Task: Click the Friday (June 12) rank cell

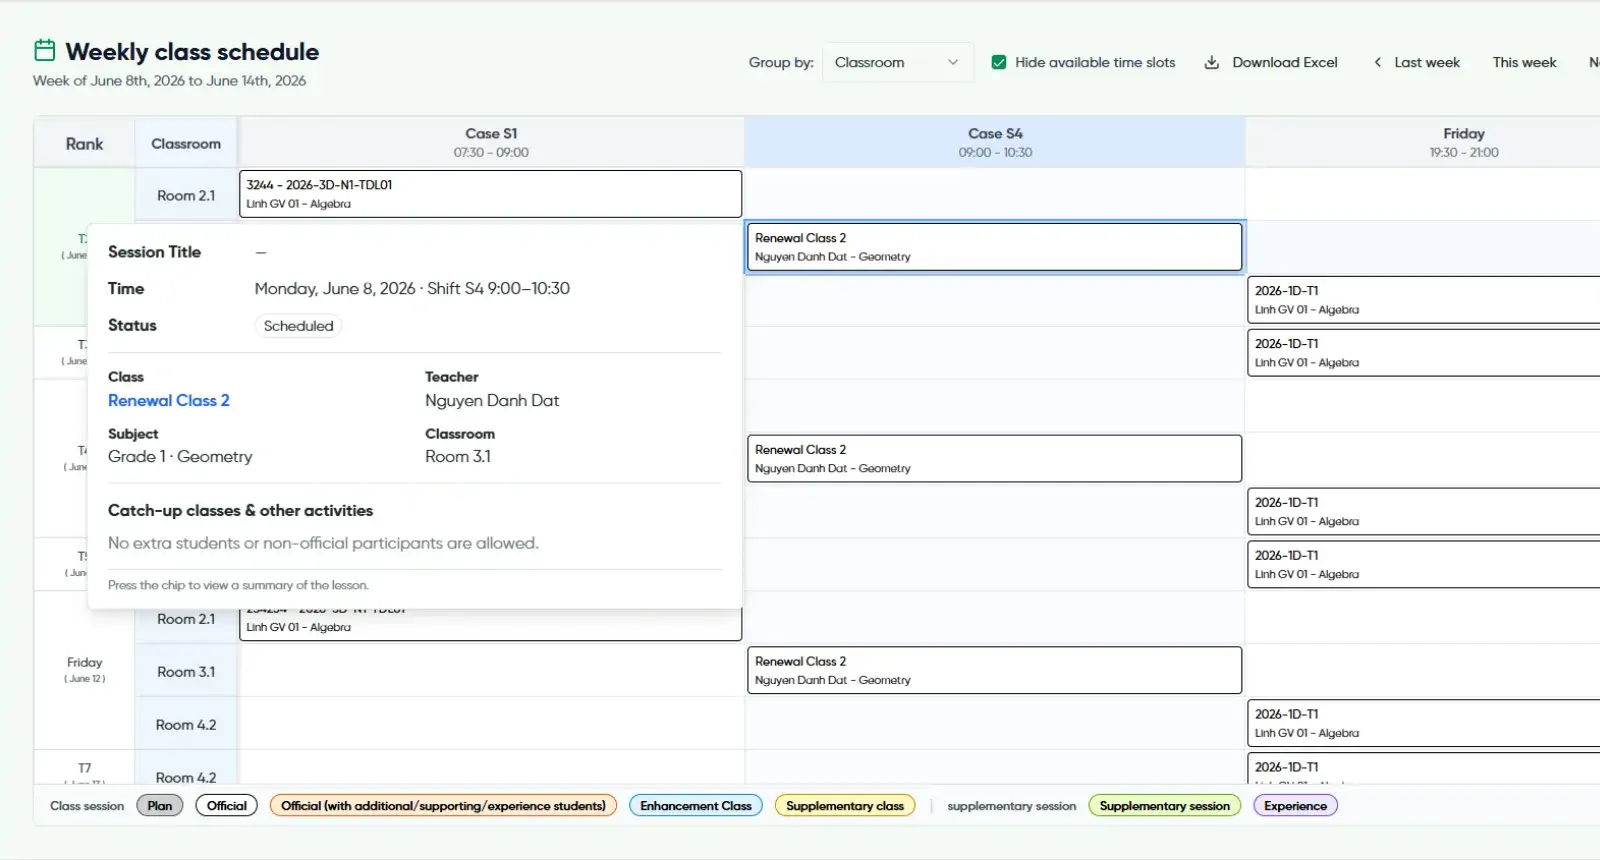Action: coord(85,670)
